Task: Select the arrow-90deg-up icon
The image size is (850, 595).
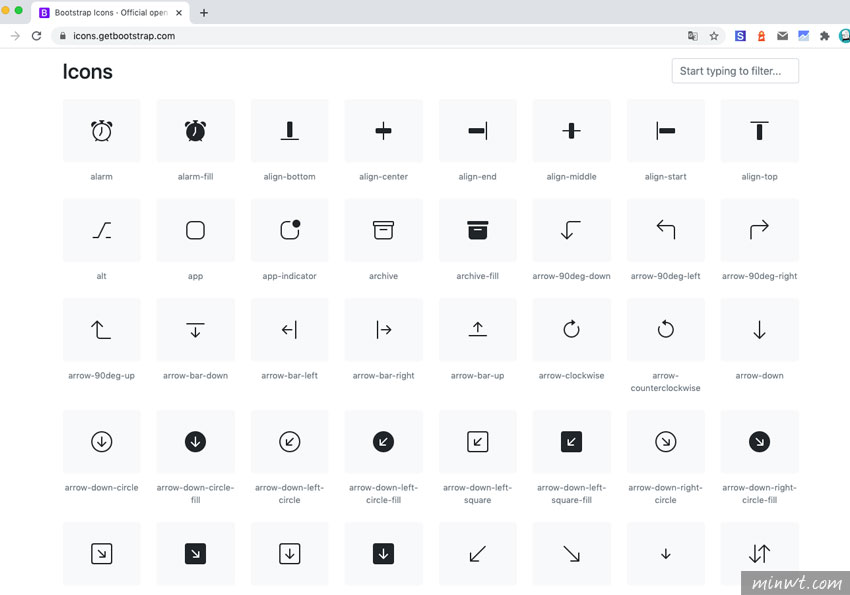Action: pos(101,329)
